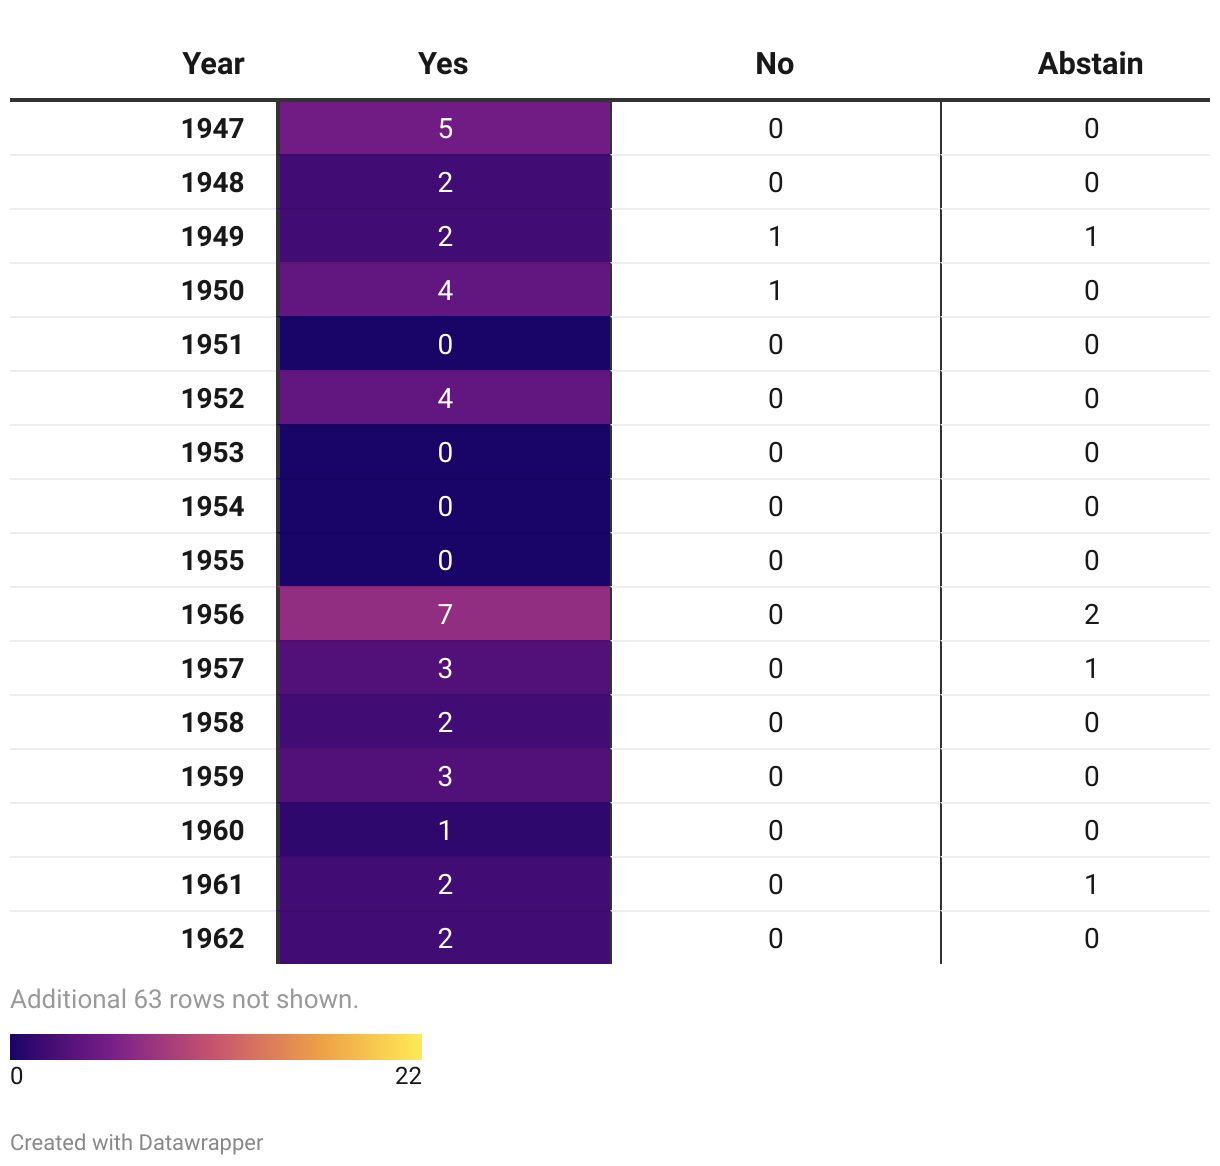The image size is (1220, 1166).
Task: Select the 1950 Yes cell showing 4
Action: click(445, 290)
